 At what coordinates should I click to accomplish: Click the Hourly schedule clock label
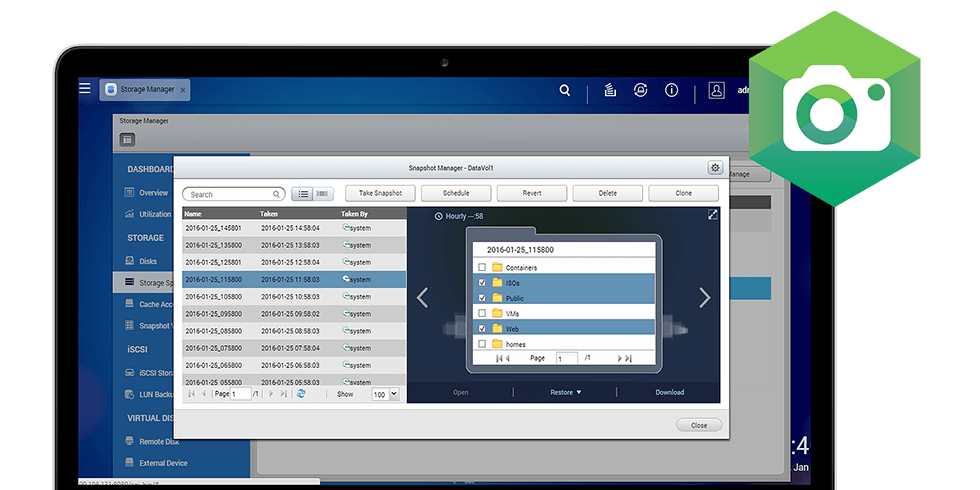[459, 216]
